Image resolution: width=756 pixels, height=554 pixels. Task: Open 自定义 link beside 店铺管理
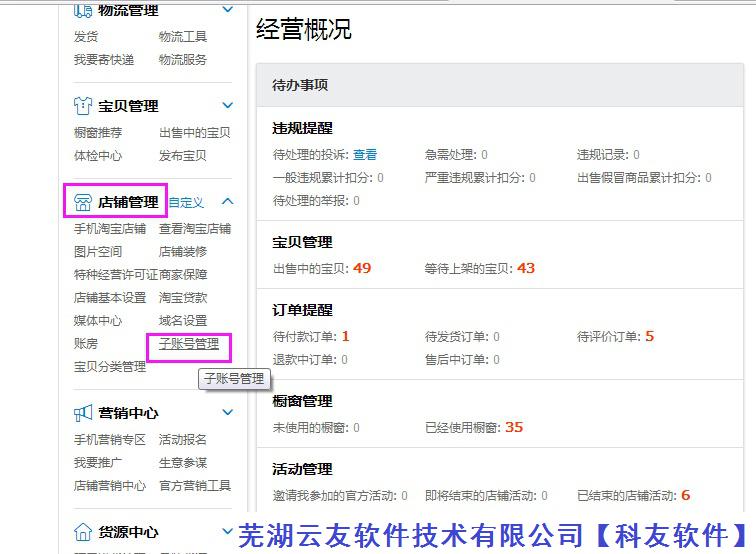[x=186, y=203]
